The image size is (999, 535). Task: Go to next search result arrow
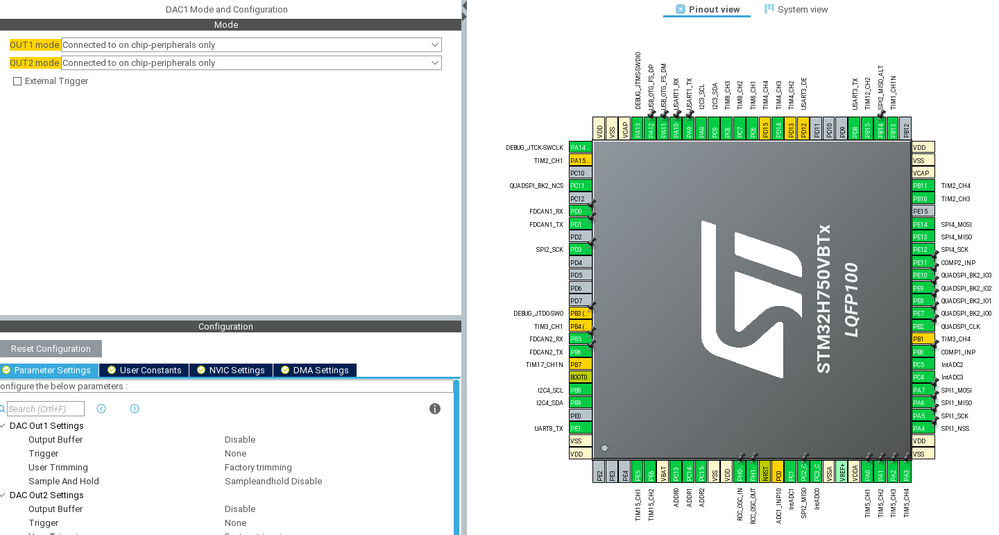click(x=134, y=409)
